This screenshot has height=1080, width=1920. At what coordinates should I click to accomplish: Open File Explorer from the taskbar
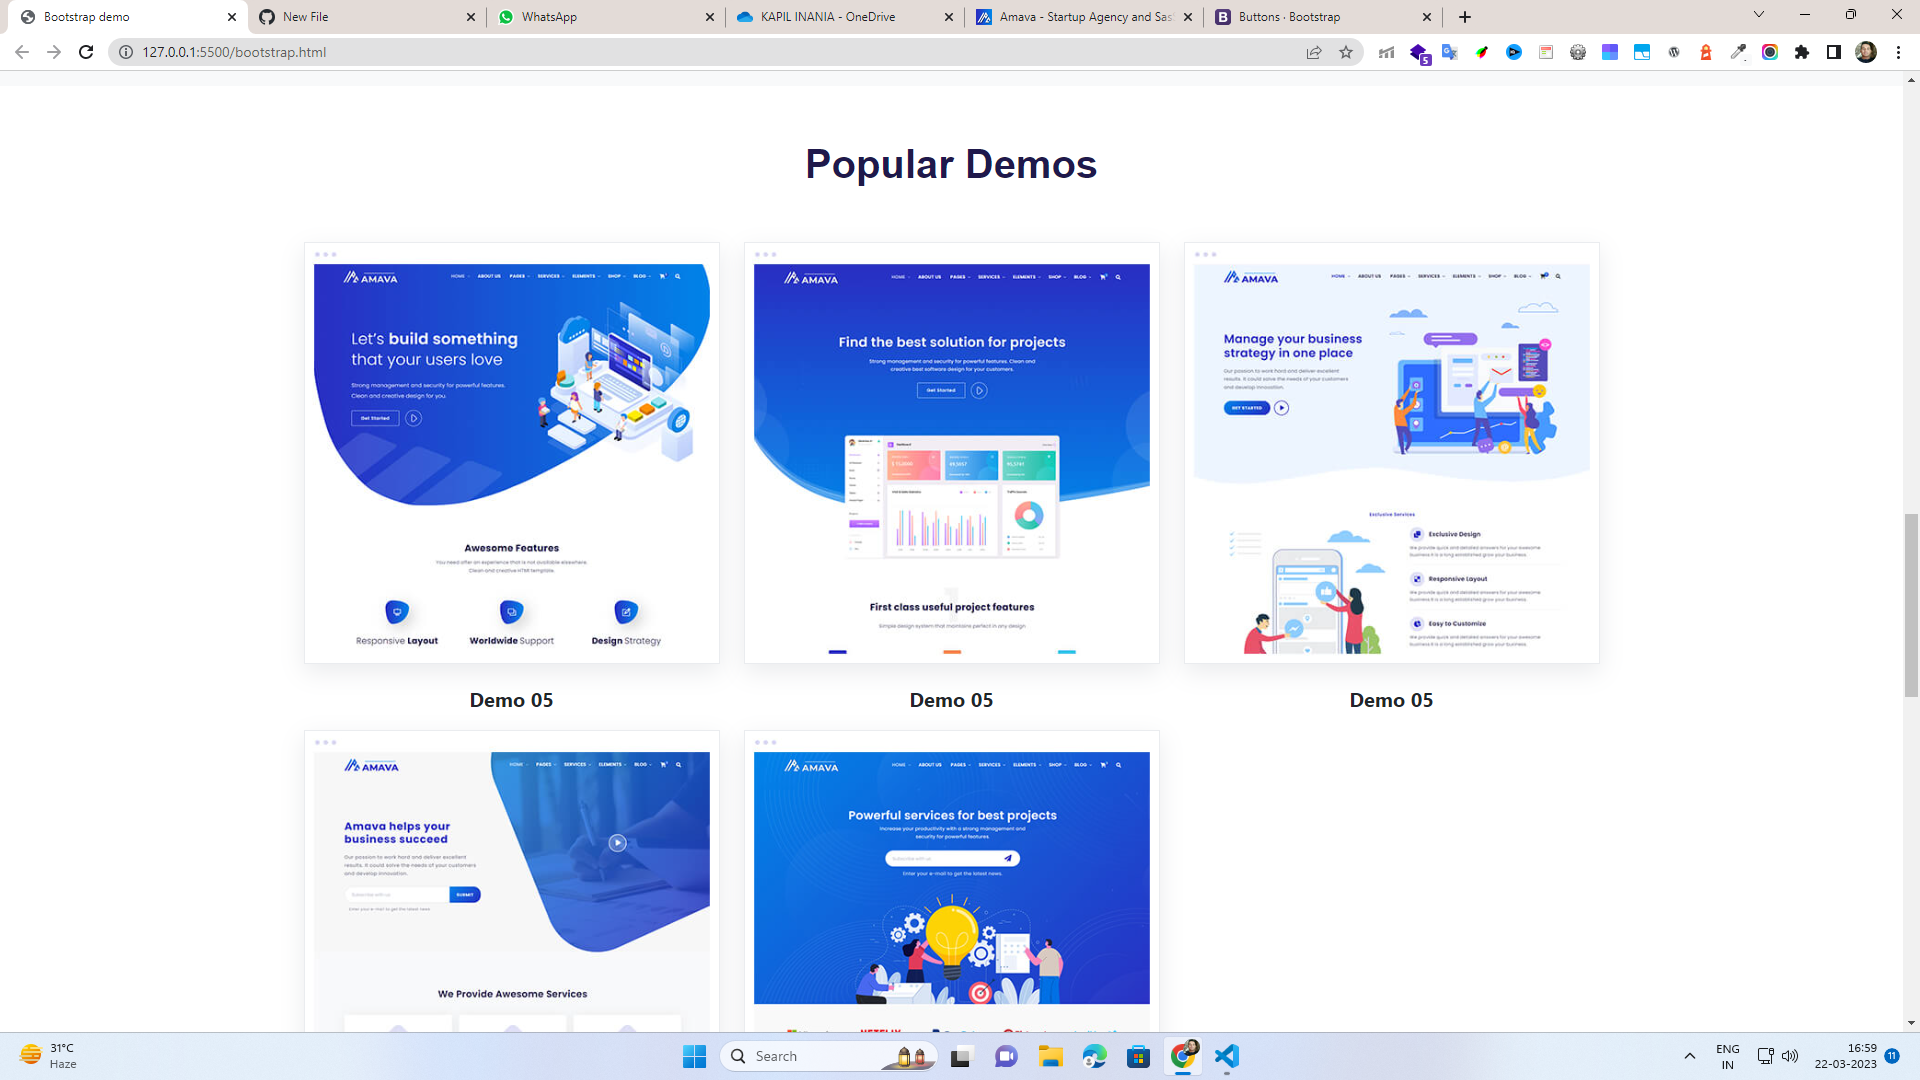(x=1050, y=1055)
